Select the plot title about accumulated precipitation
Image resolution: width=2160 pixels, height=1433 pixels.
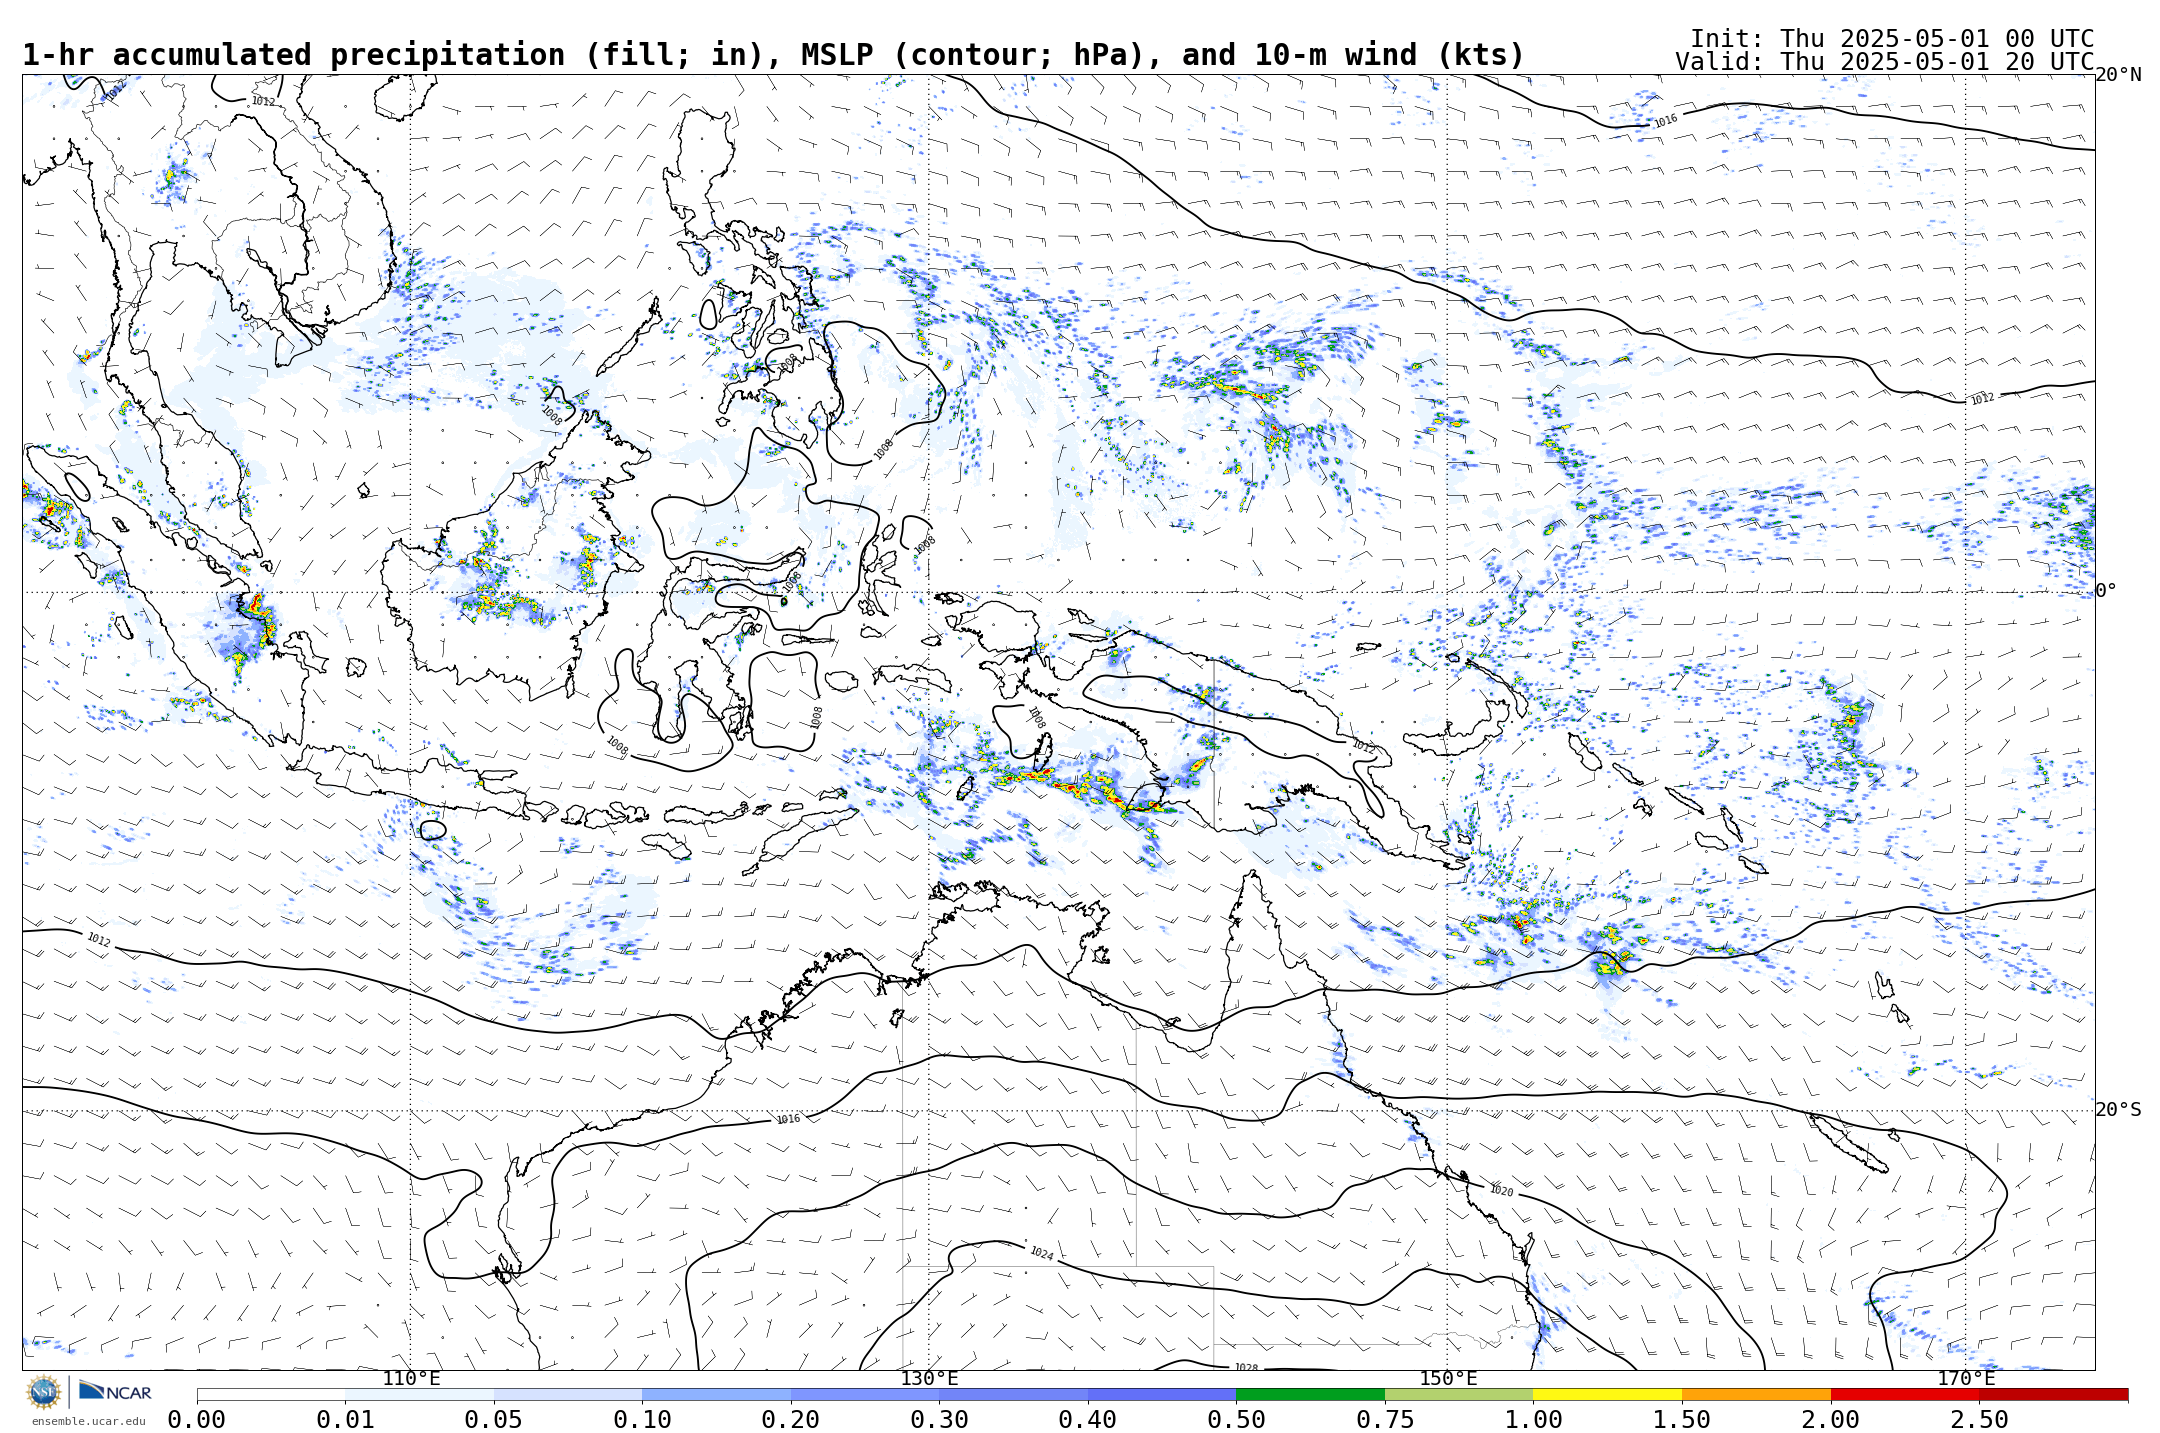click(773, 55)
